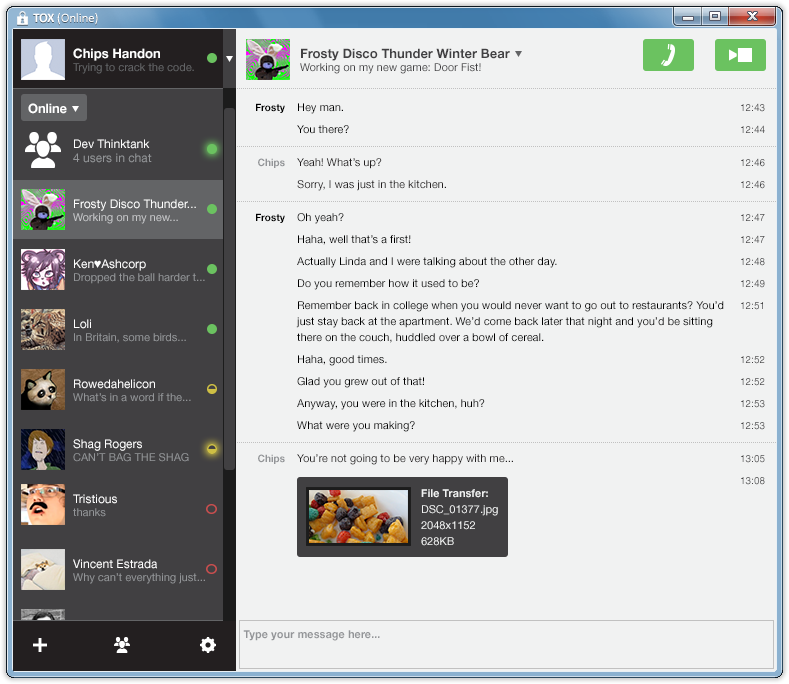Click Shag Rogers' yellow away status indicator

click(212, 448)
